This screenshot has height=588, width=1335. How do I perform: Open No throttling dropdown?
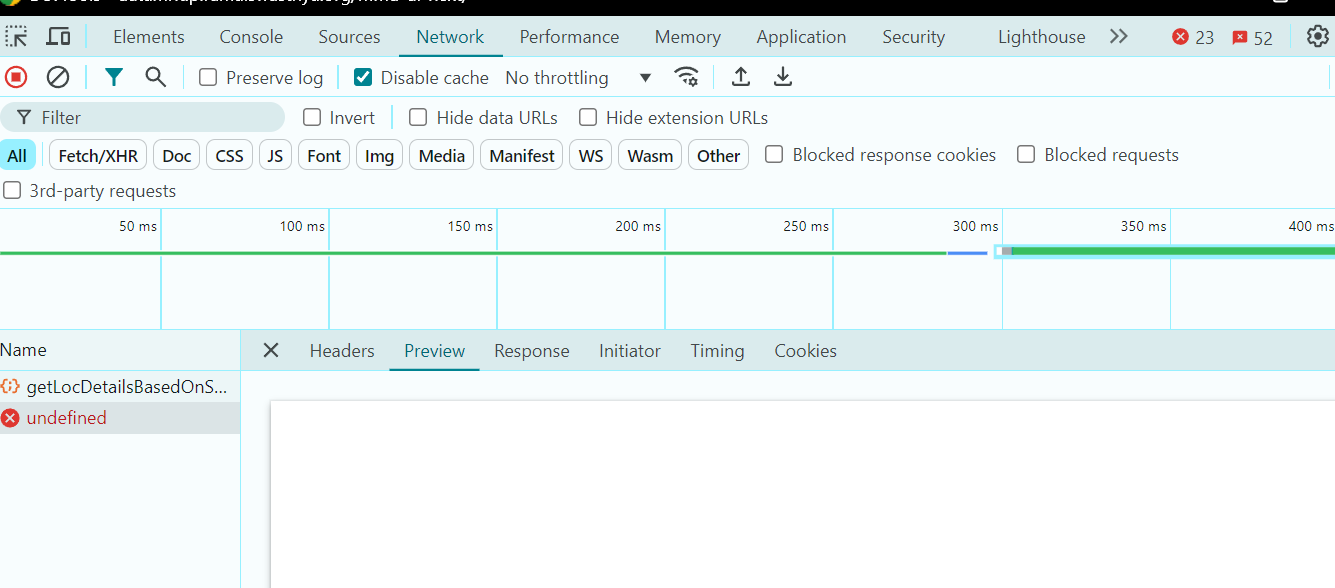(x=578, y=78)
